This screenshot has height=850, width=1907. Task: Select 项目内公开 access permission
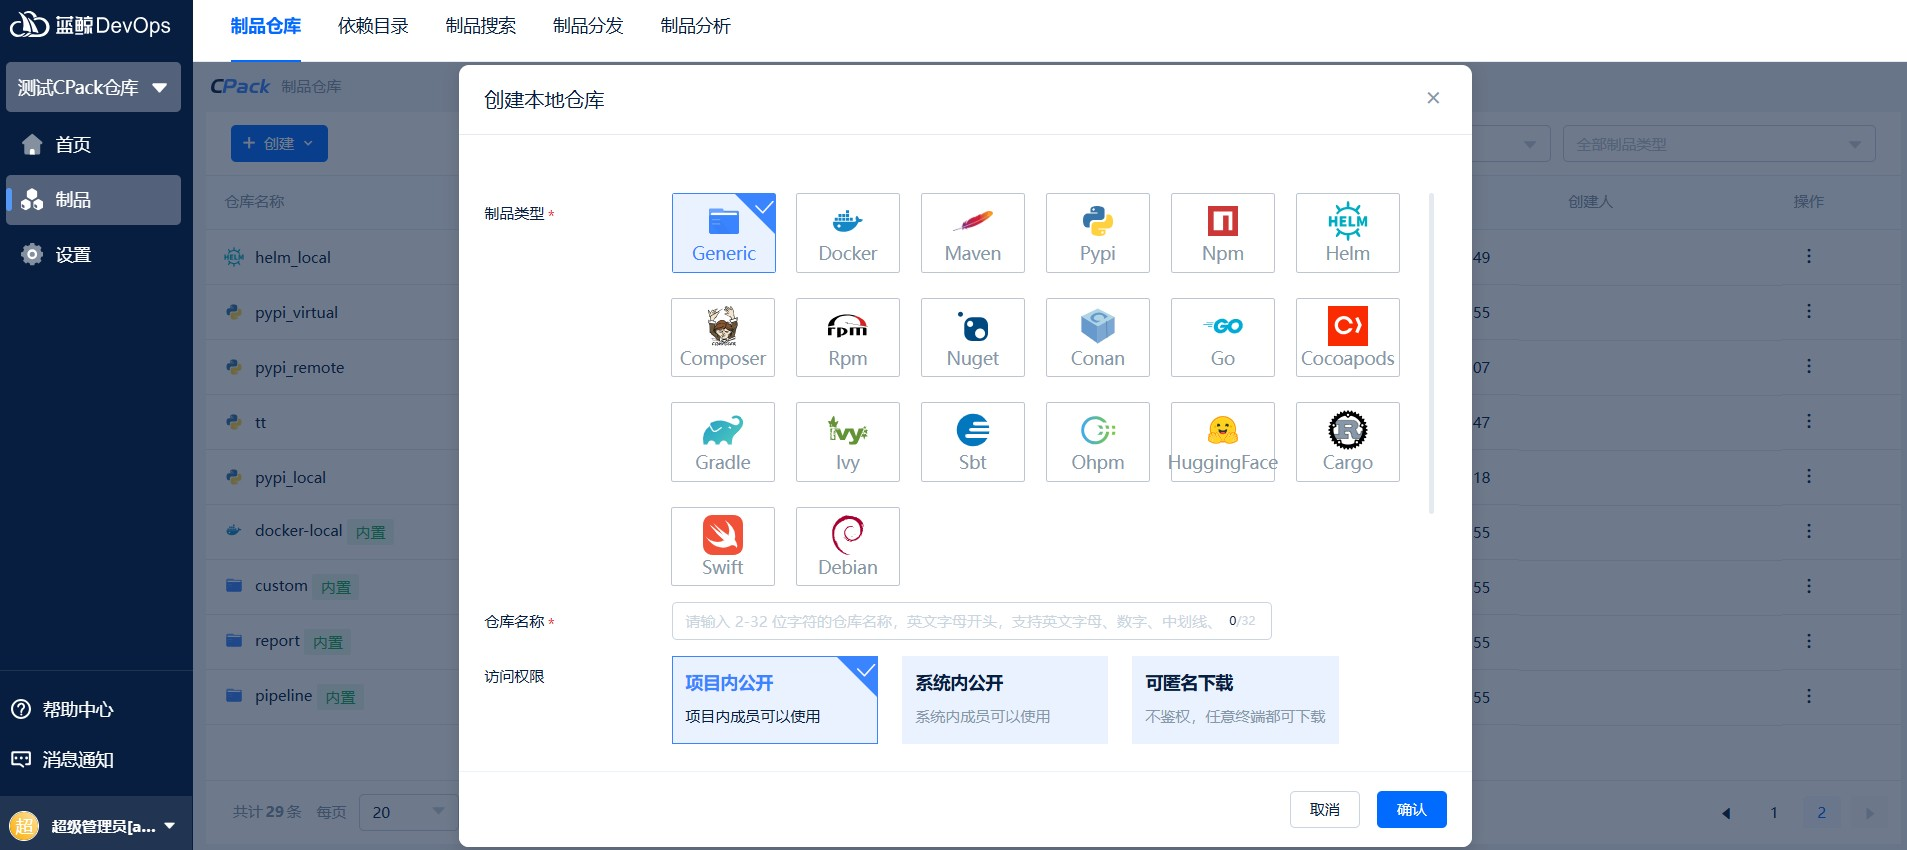coord(774,699)
